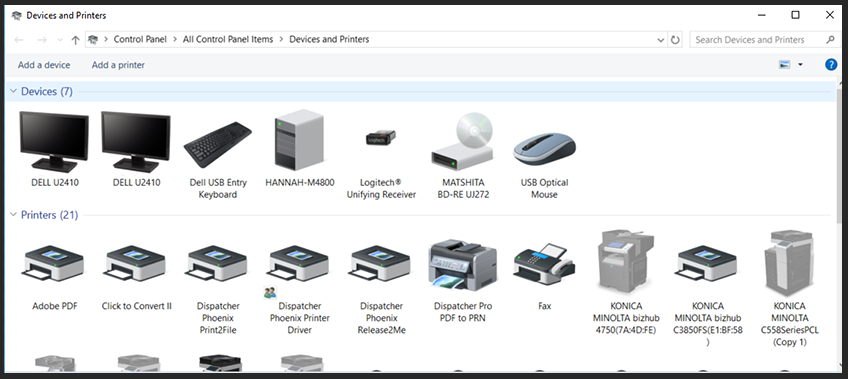
Task: Select KONICA MINOLTA bizhub 4750 printer
Action: pos(626,261)
